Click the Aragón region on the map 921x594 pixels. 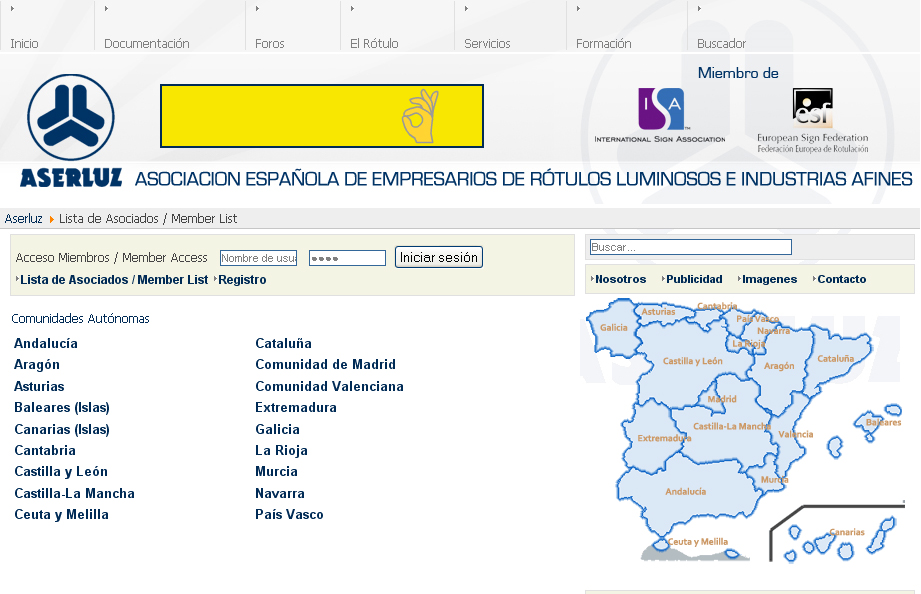click(x=779, y=365)
